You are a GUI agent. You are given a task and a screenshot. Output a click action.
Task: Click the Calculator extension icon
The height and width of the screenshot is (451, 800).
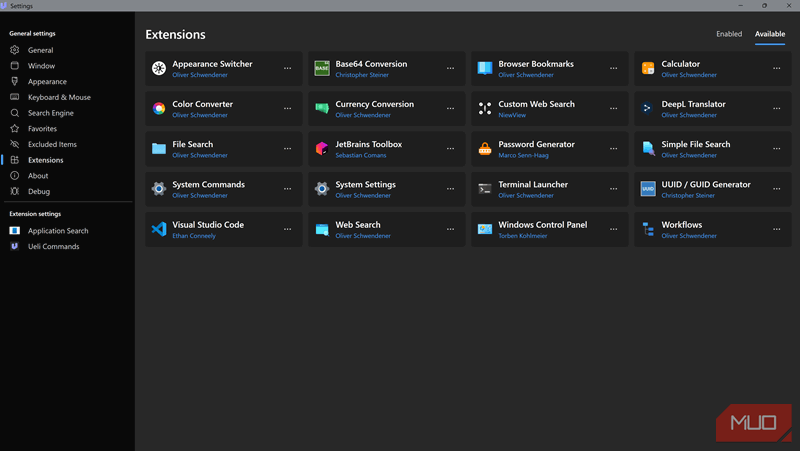[648, 68]
